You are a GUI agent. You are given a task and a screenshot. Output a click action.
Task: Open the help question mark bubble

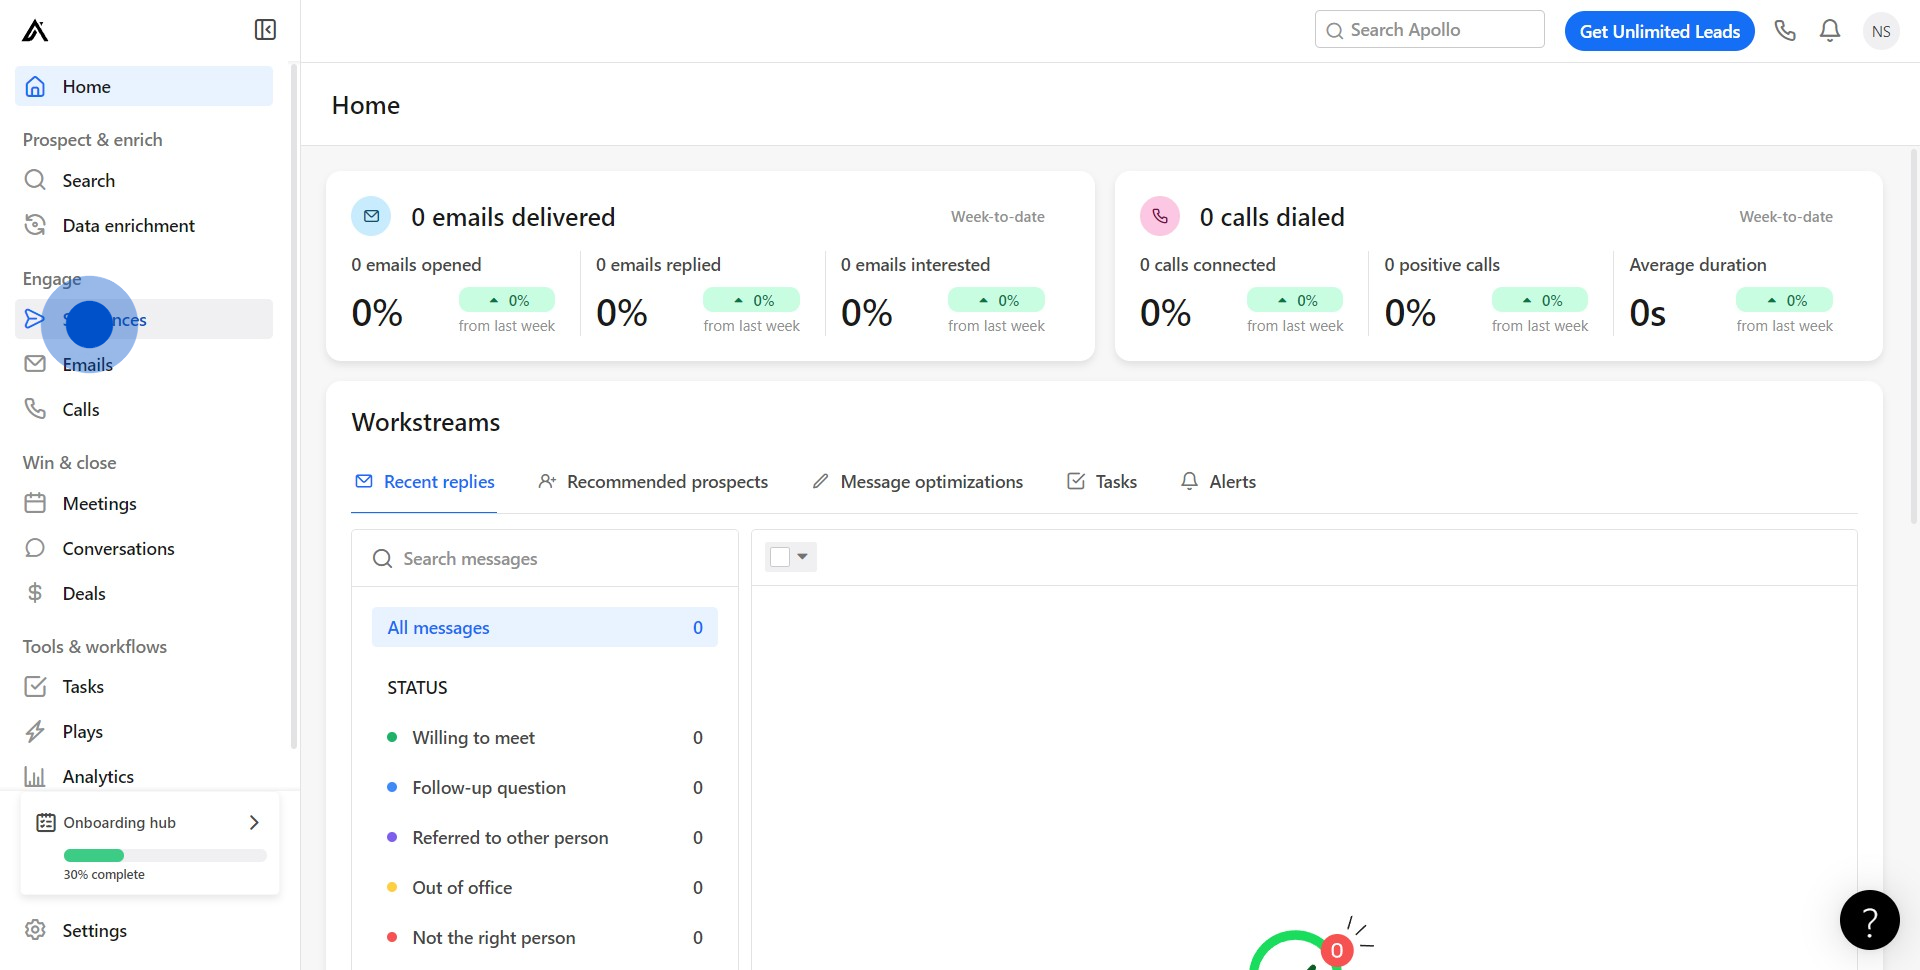point(1869,920)
